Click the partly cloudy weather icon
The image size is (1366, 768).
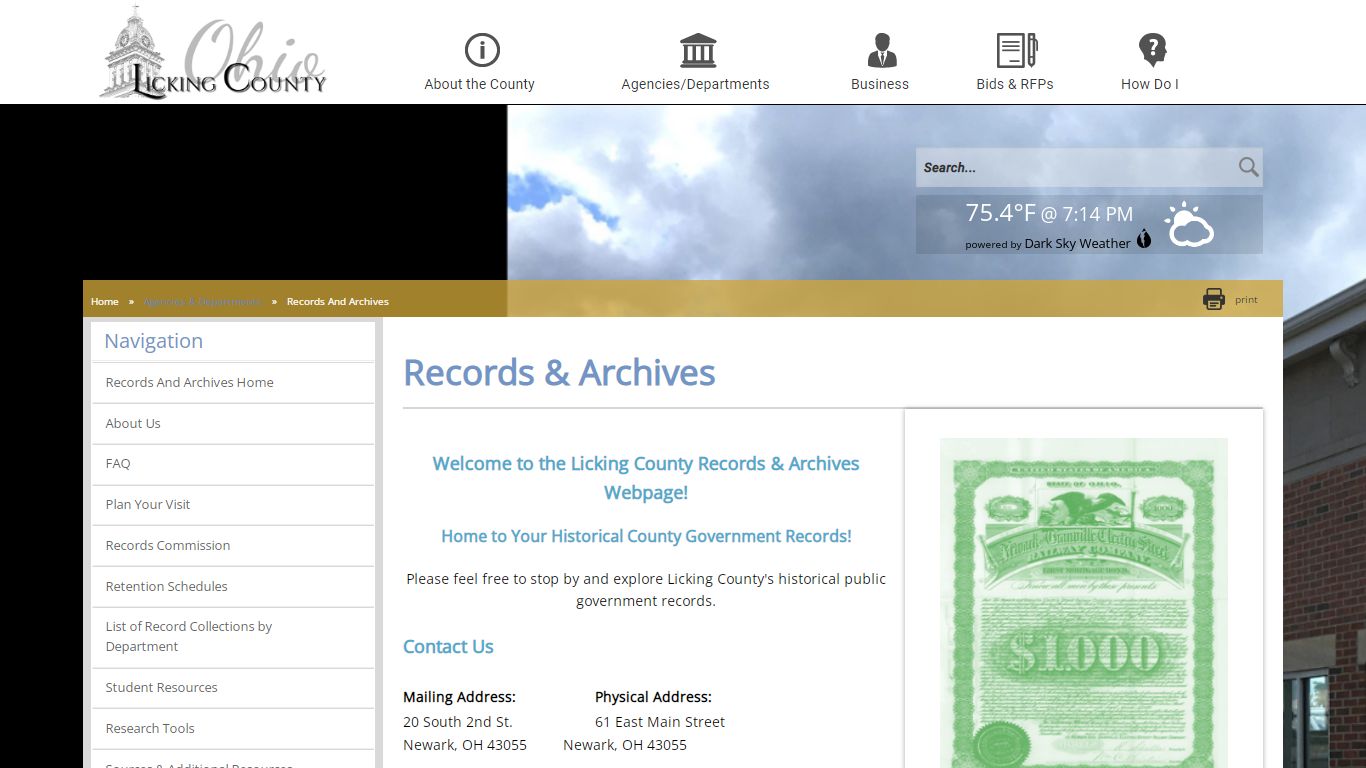pos(1189,225)
